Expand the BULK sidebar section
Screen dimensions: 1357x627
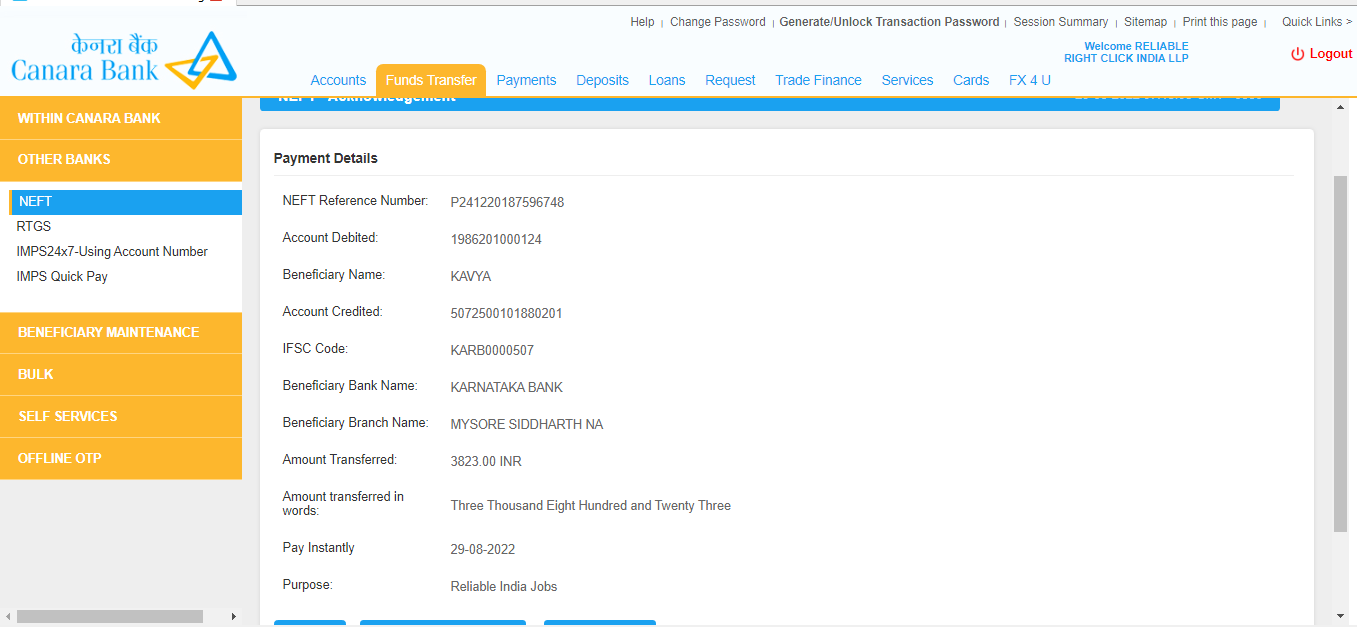tap(121, 374)
